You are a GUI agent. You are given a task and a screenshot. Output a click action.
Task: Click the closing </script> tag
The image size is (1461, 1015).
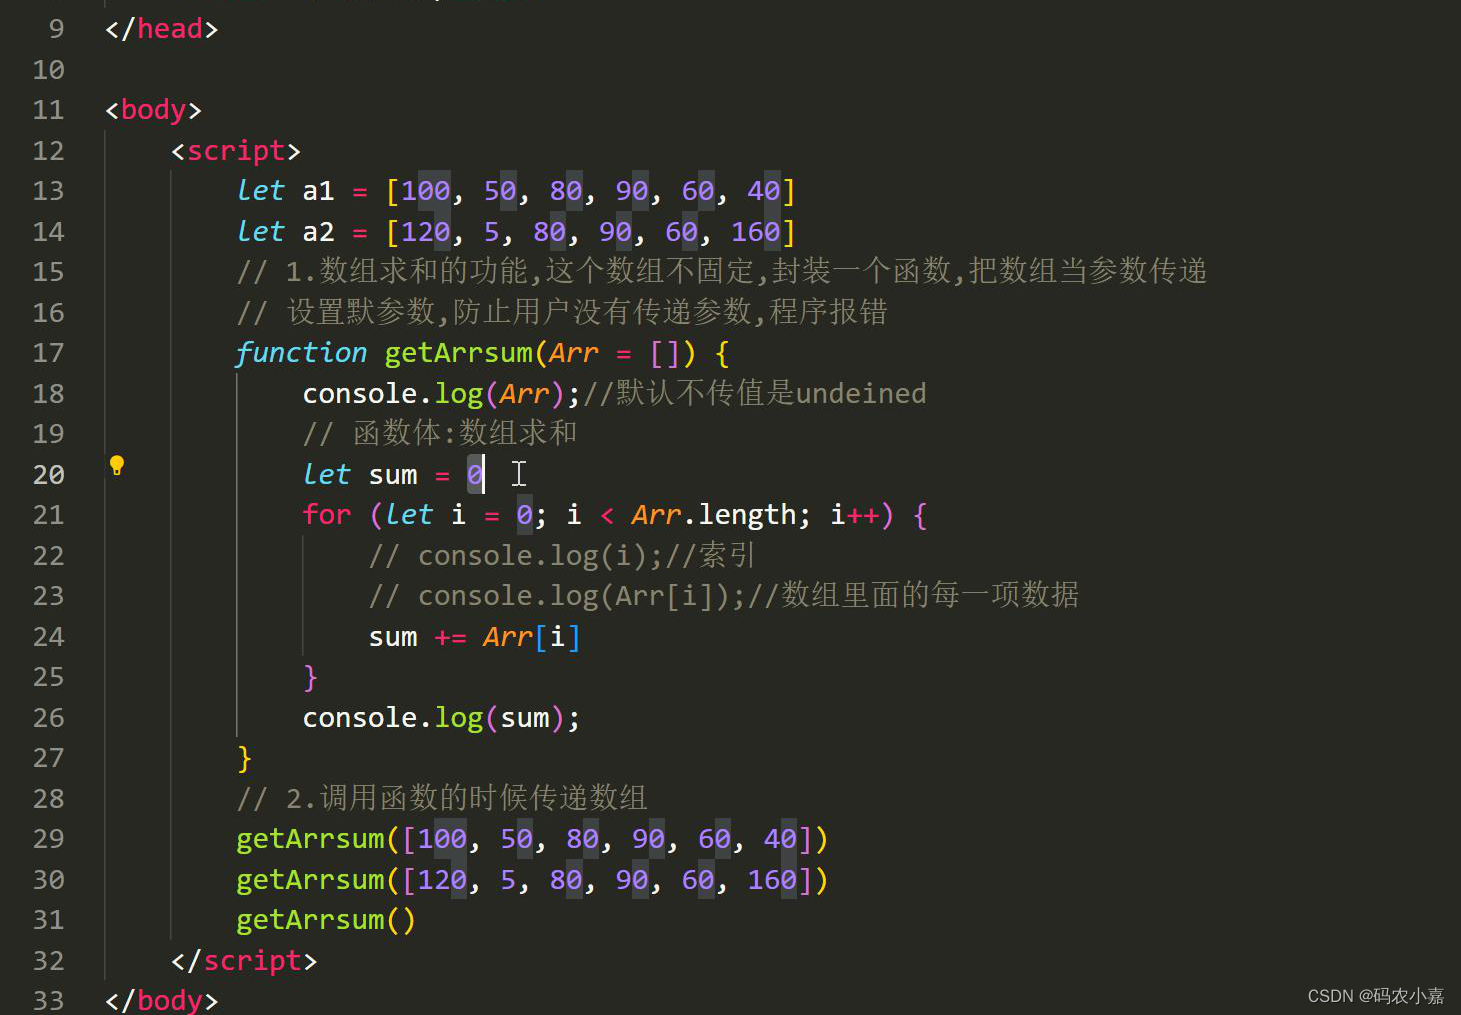click(x=243, y=960)
